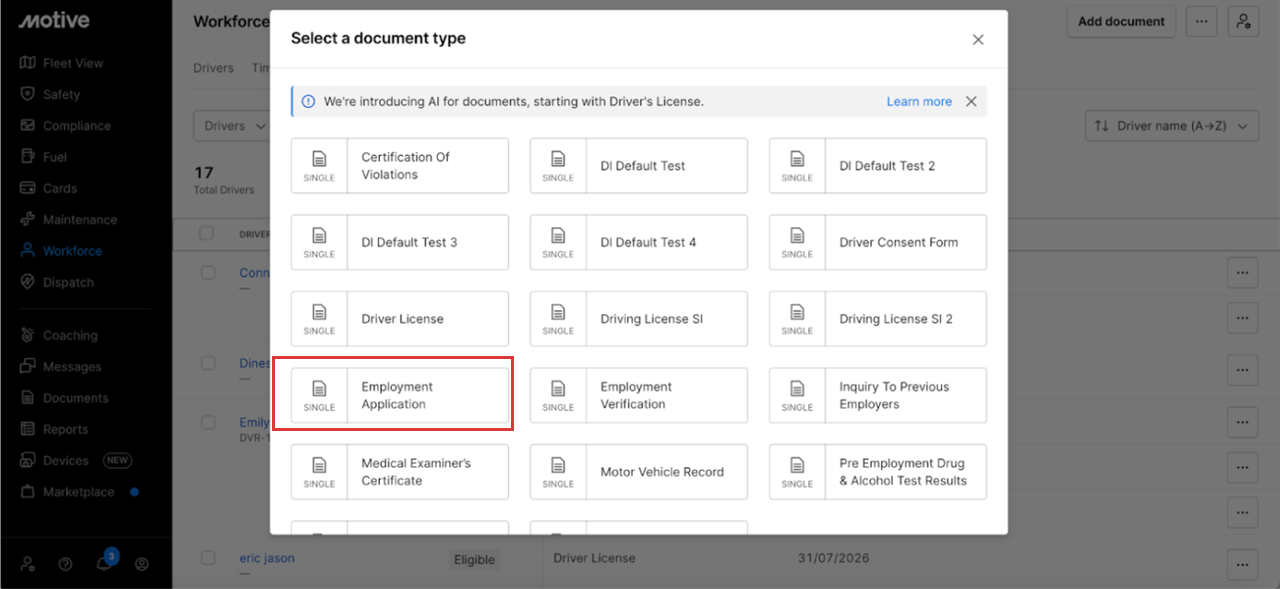1280x589 pixels.
Task: Close the document type dialog
Action: tap(978, 40)
